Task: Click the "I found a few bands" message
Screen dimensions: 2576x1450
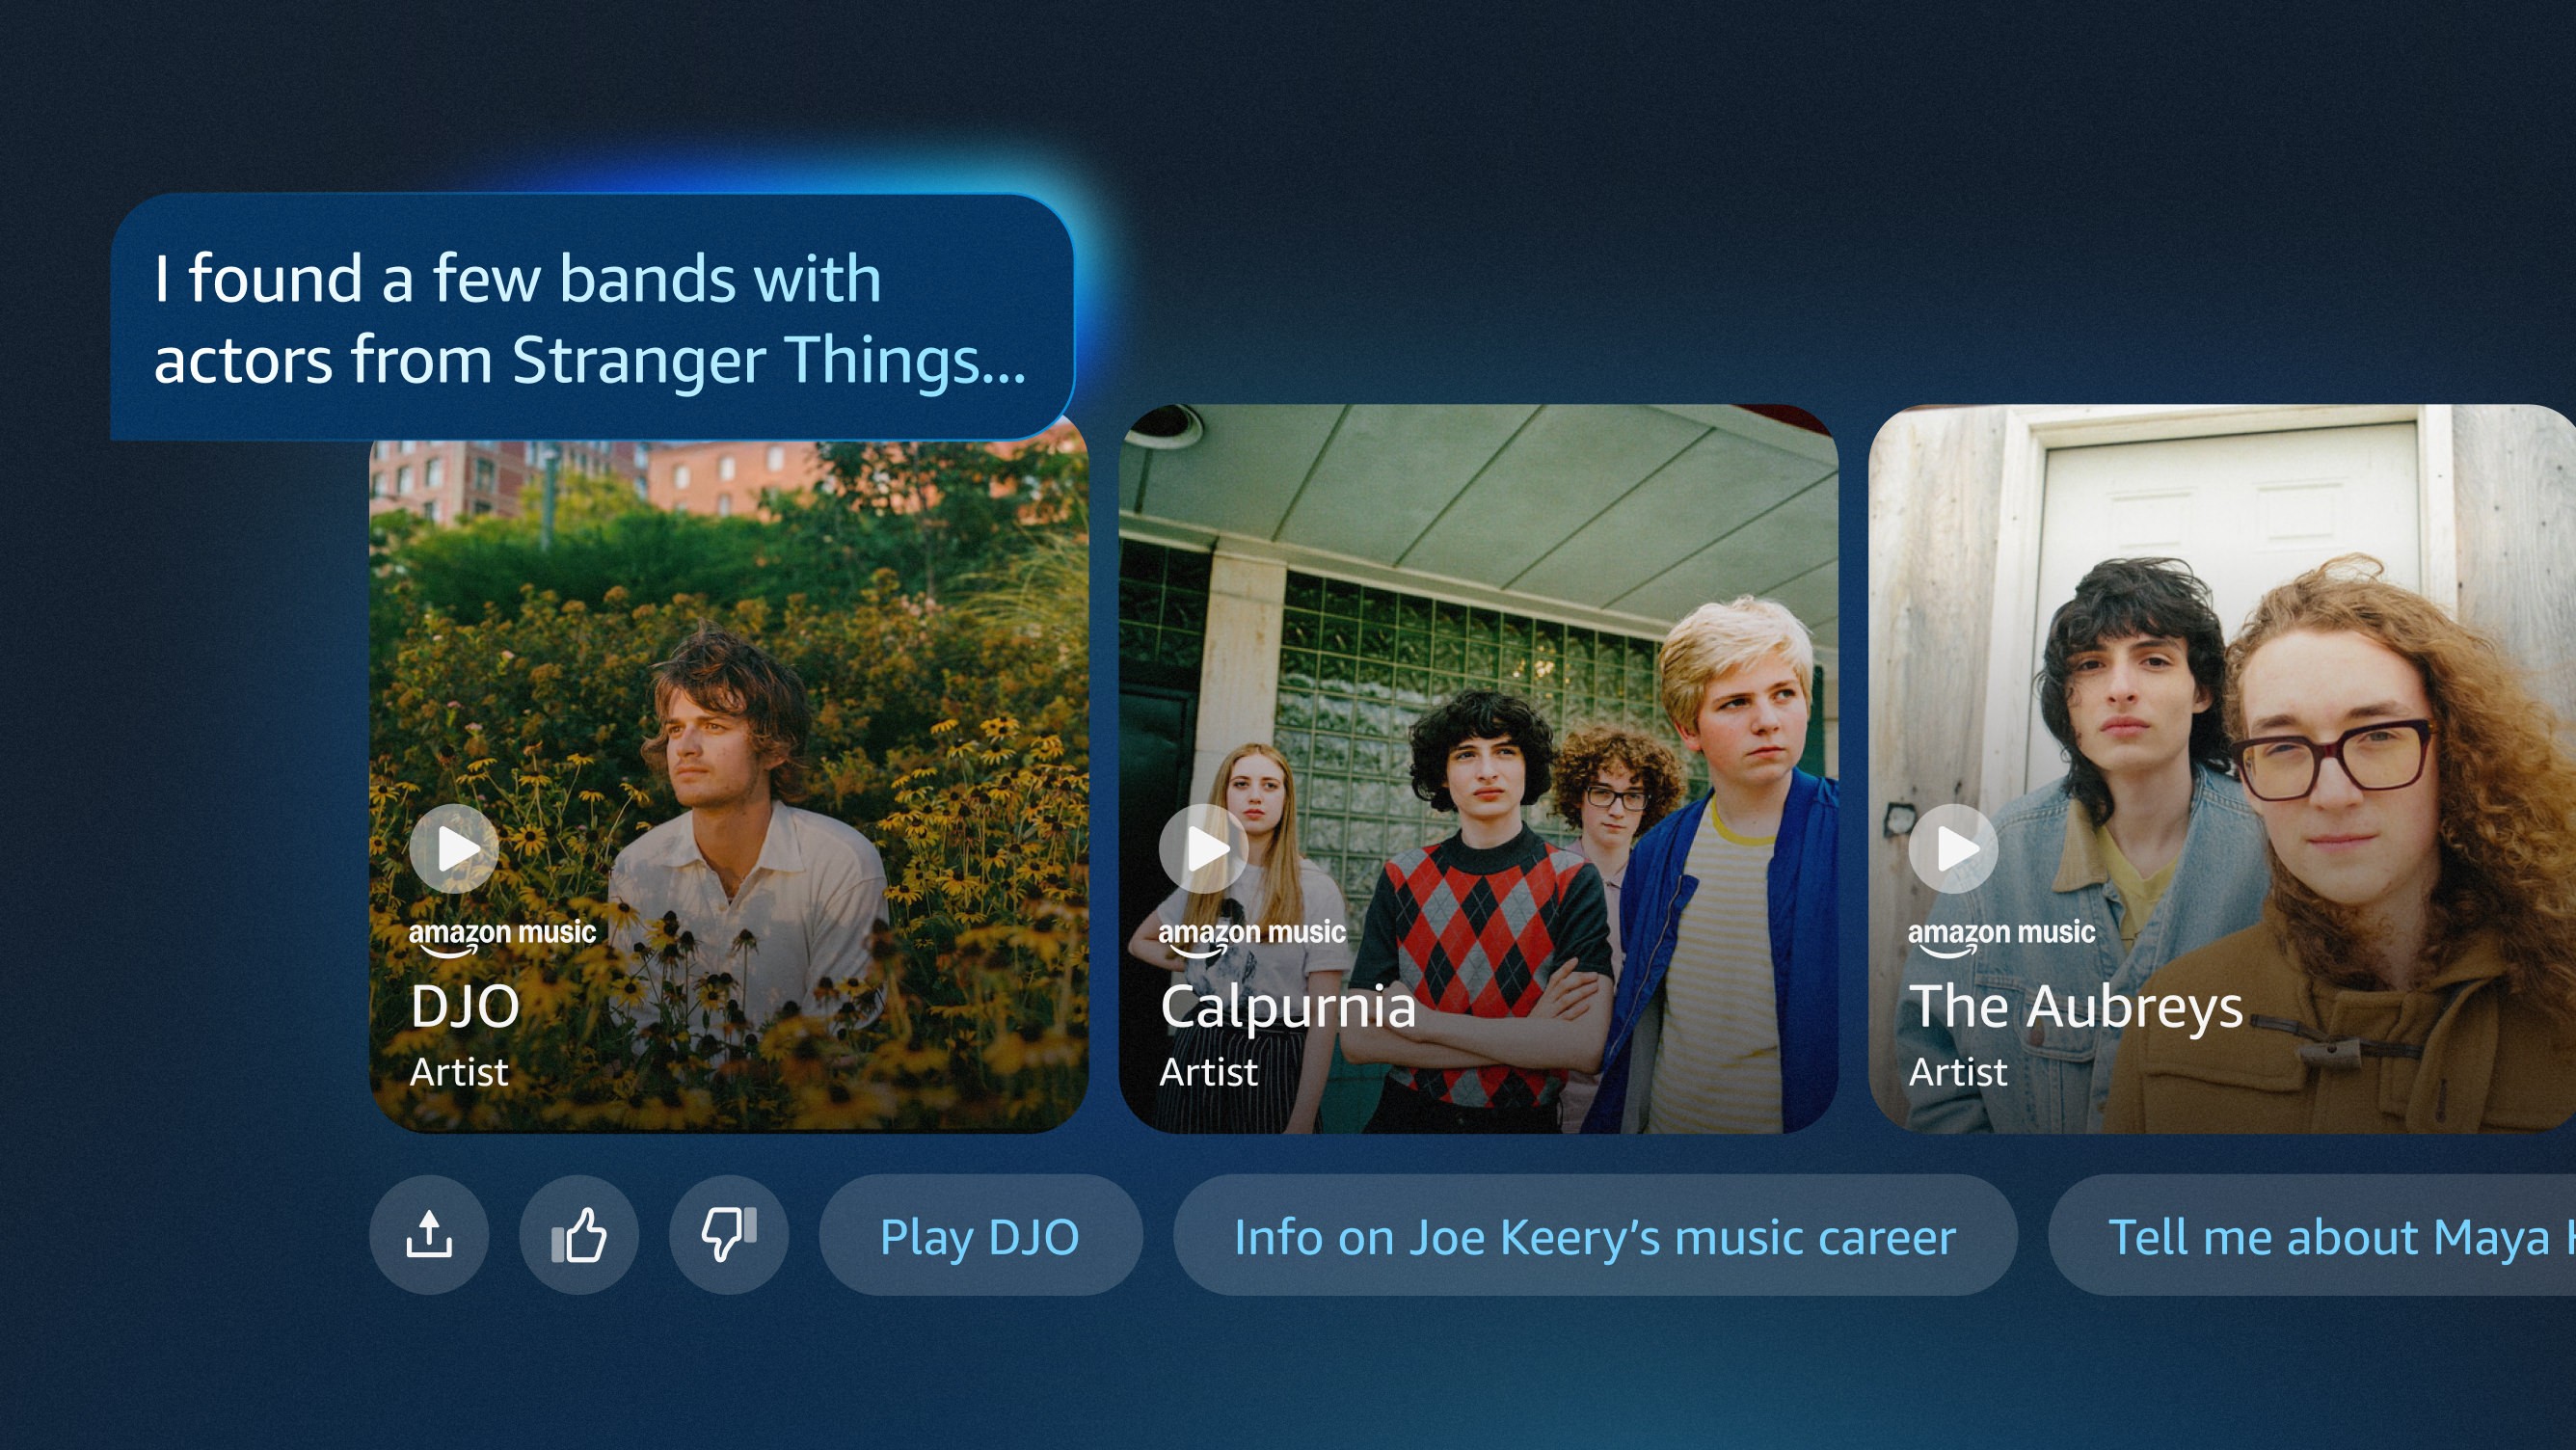Action: coord(592,317)
